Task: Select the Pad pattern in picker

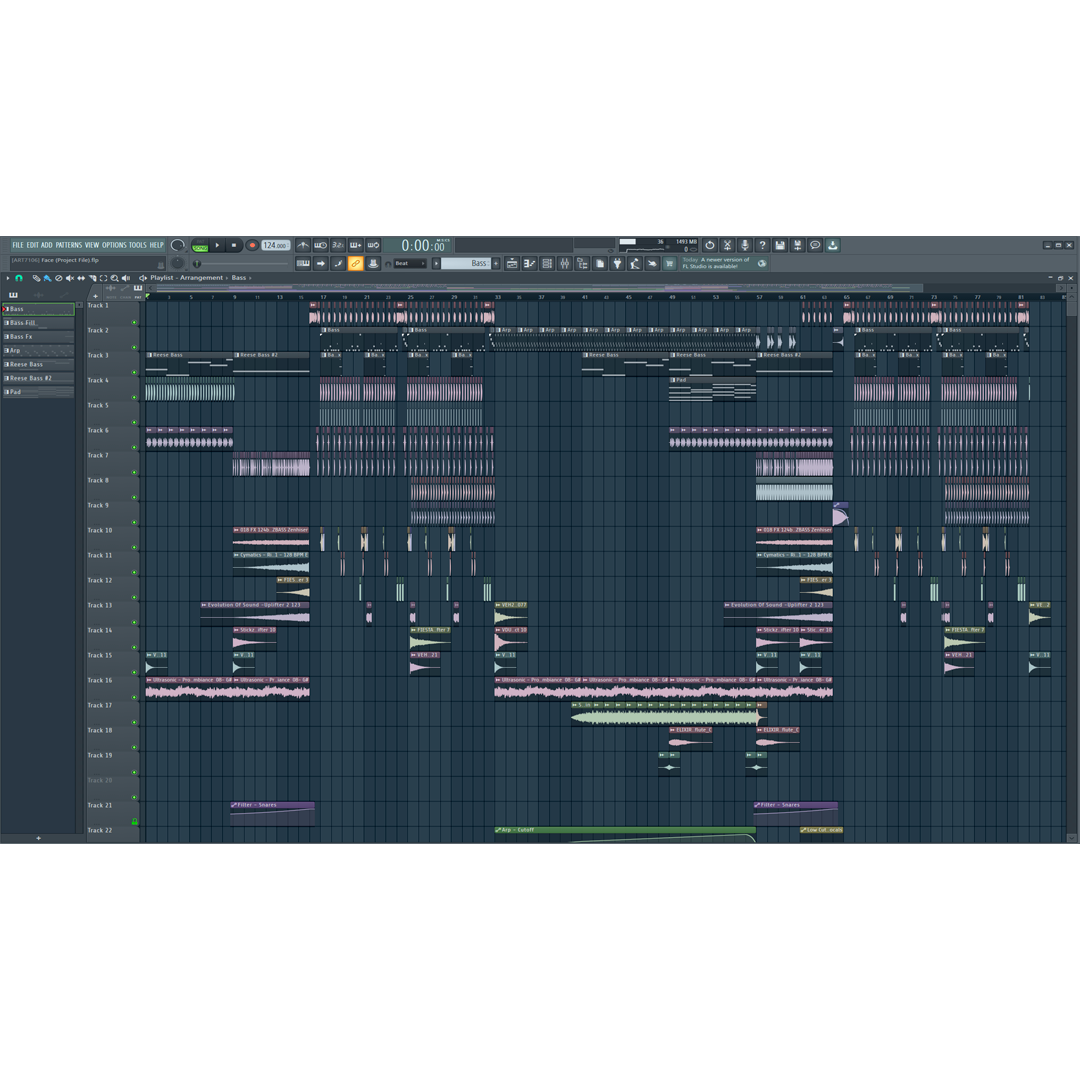Action: pos(39,392)
